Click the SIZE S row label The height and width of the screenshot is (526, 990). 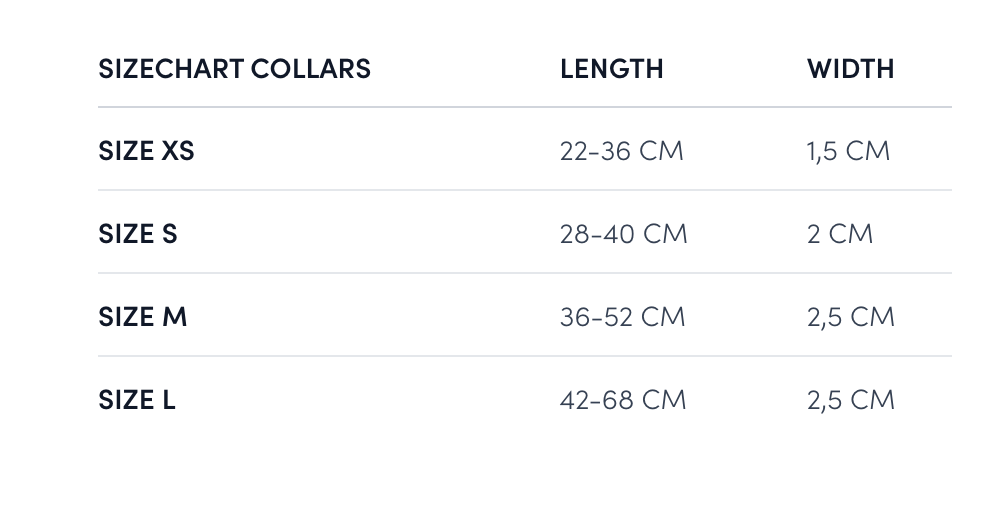[x=138, y=234]
